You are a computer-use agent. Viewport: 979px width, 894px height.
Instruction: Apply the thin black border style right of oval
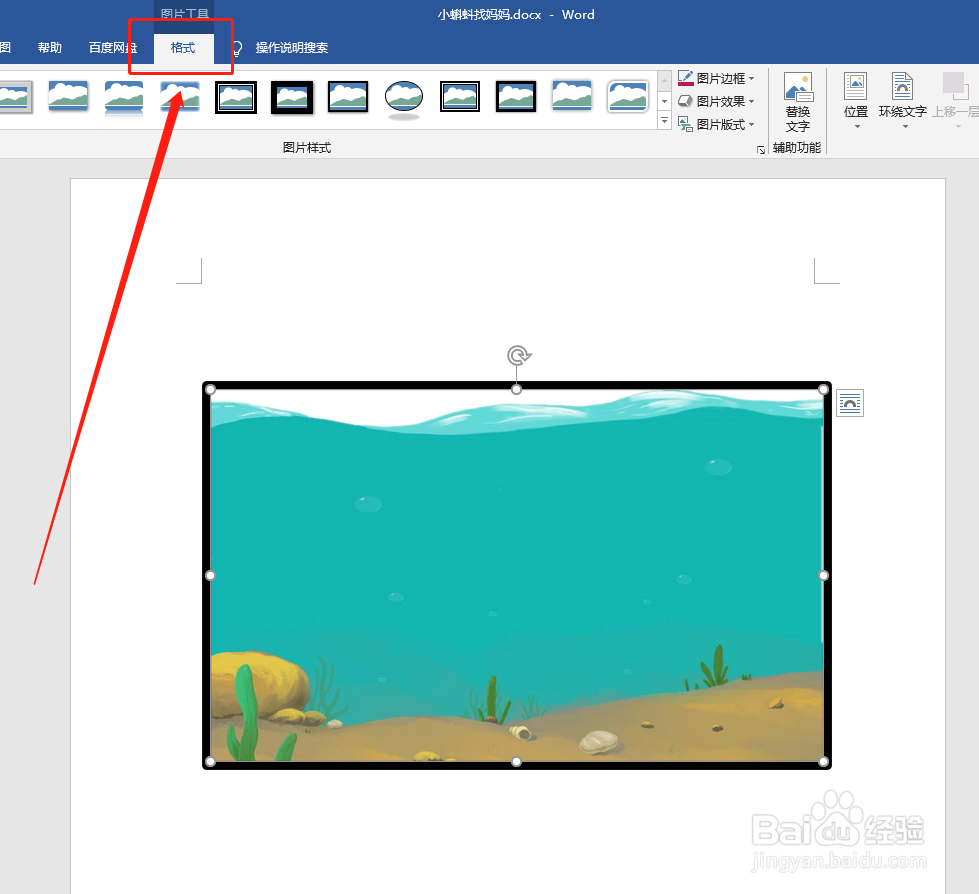(x=460, y=97)
